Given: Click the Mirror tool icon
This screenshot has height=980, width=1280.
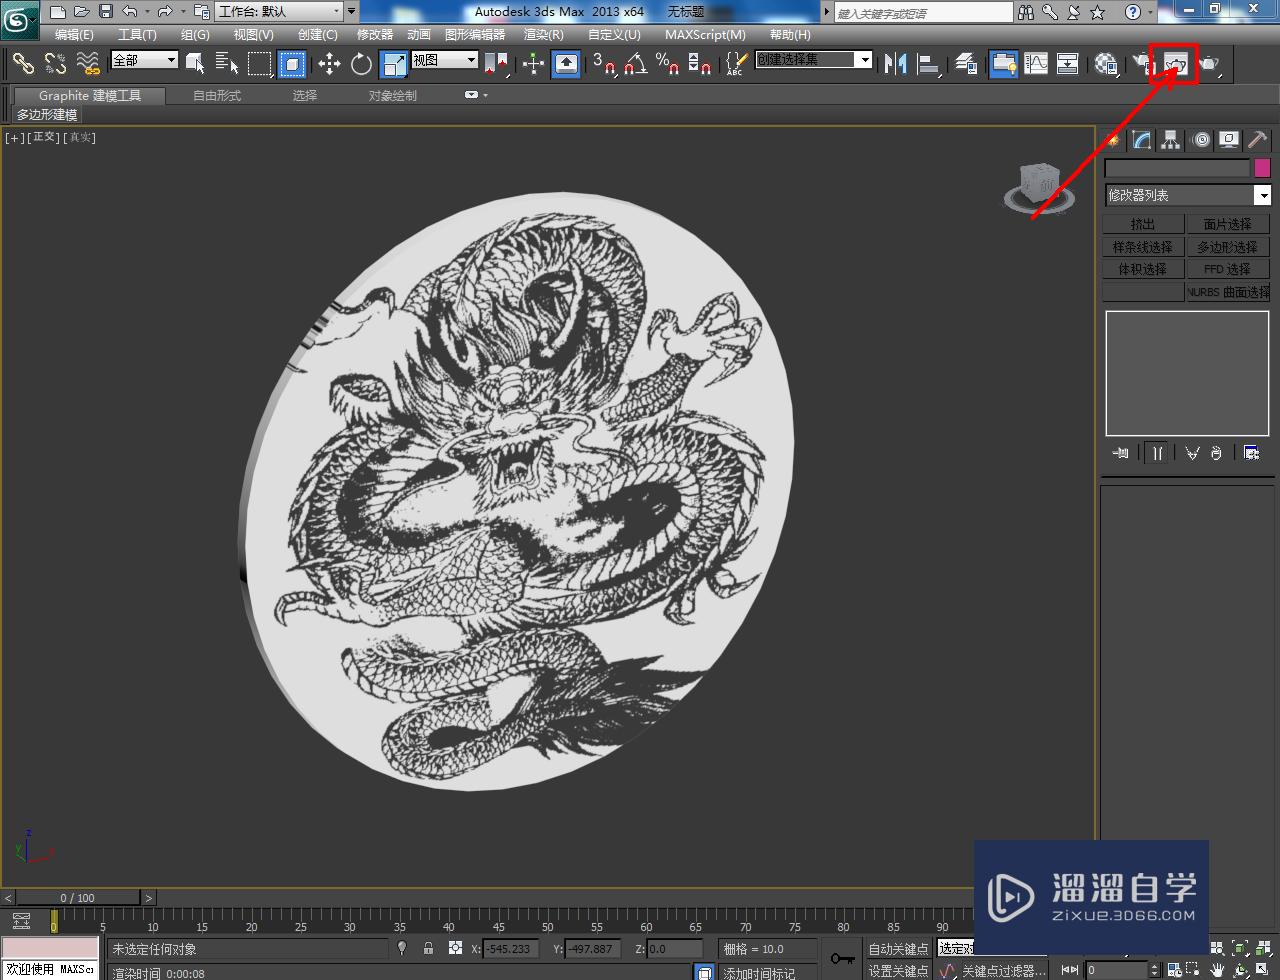Looking at the screenshot, I should [x=896, y=64].
